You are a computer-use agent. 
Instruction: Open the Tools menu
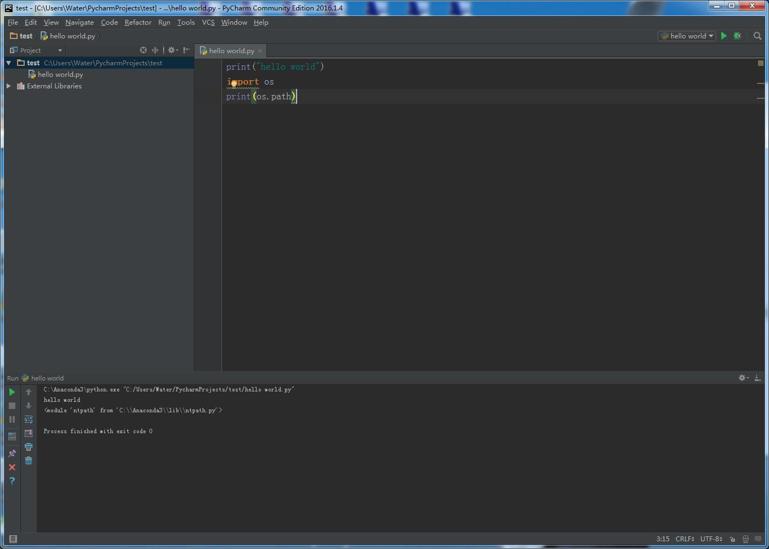point(186,23)
